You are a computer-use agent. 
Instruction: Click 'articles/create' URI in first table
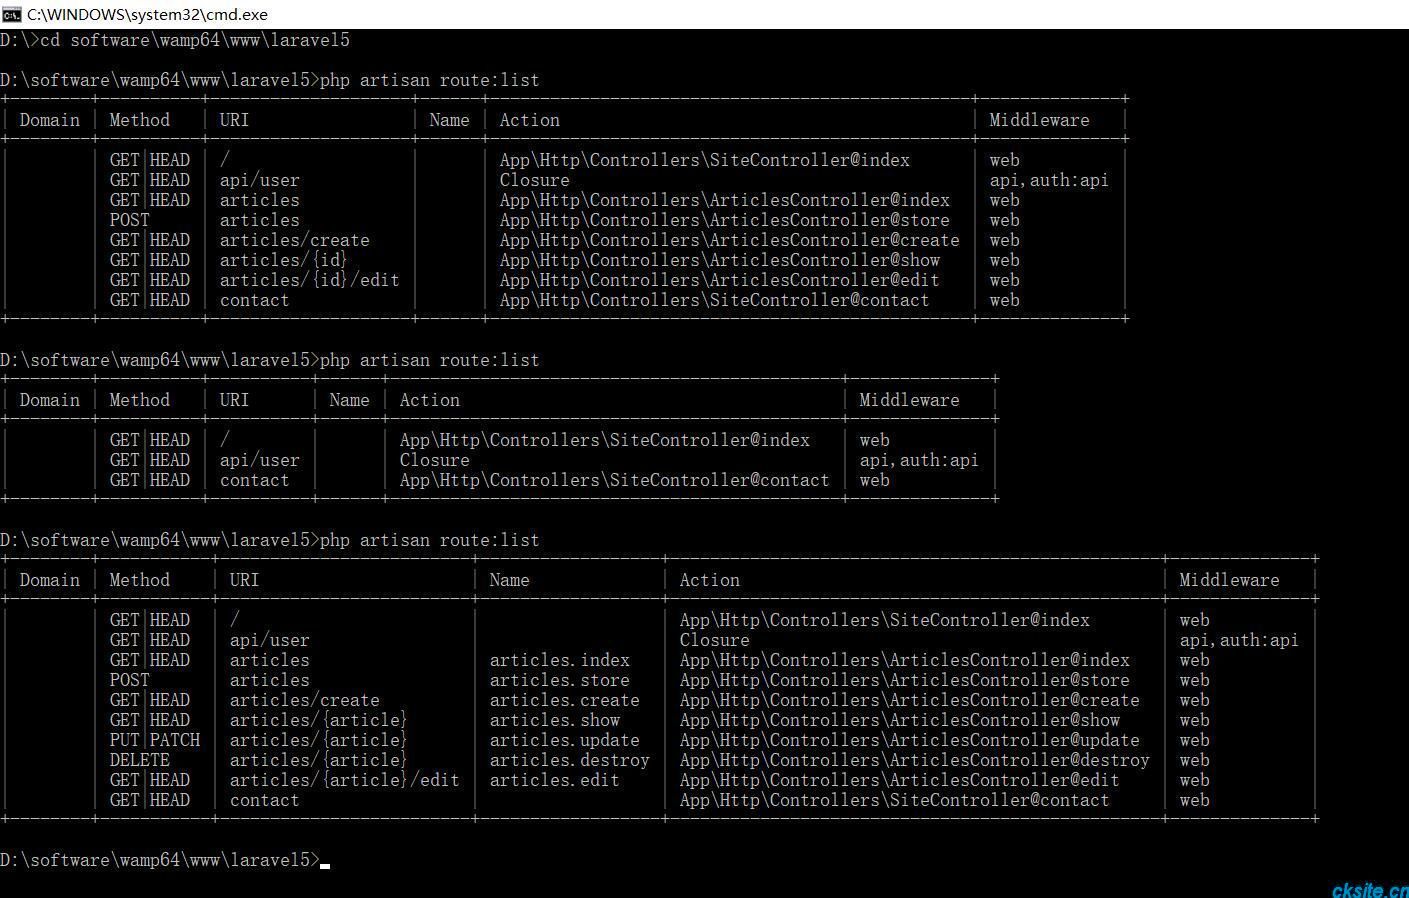click(294, 240)
